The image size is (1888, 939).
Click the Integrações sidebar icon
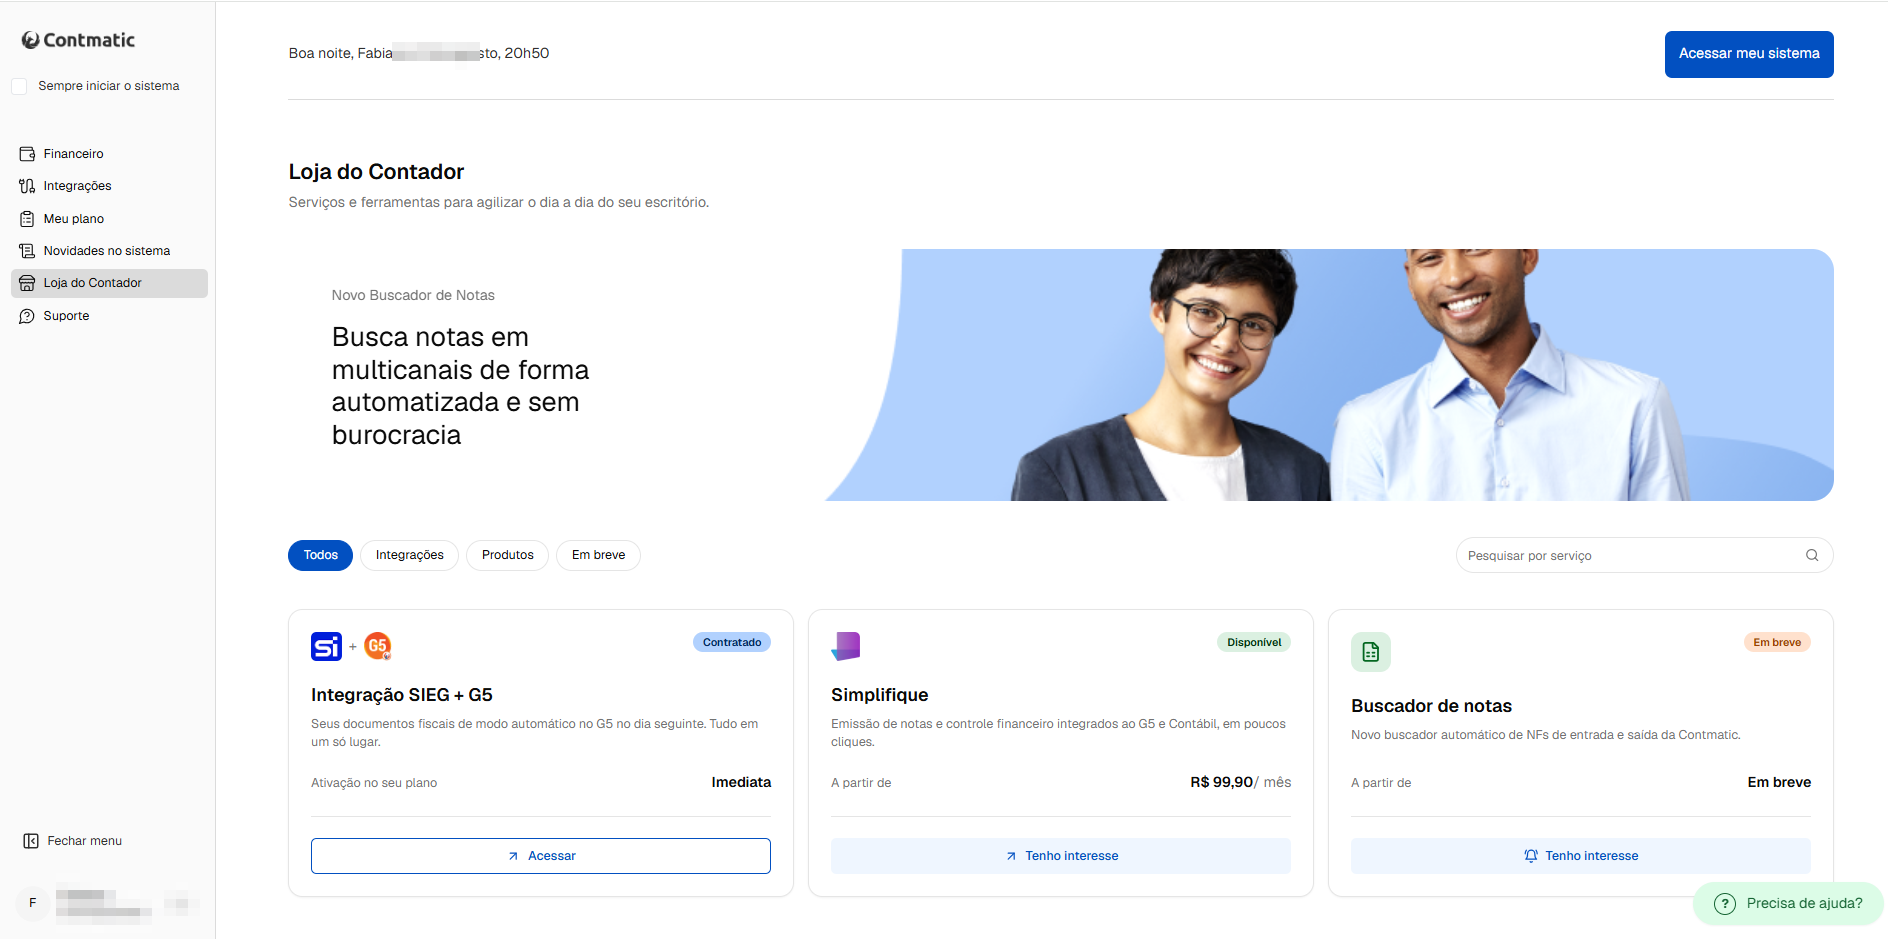[27, 186]
